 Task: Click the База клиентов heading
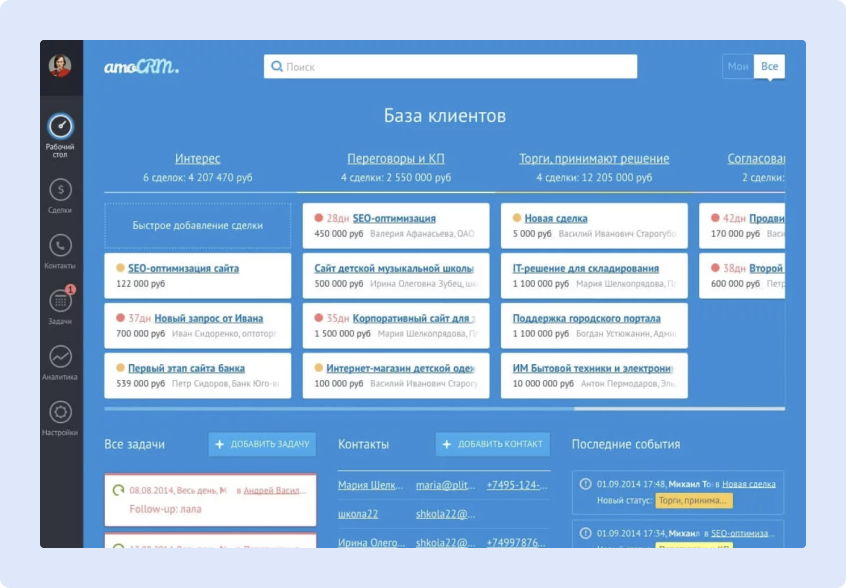pyautogui.click(x=445, y=115)
